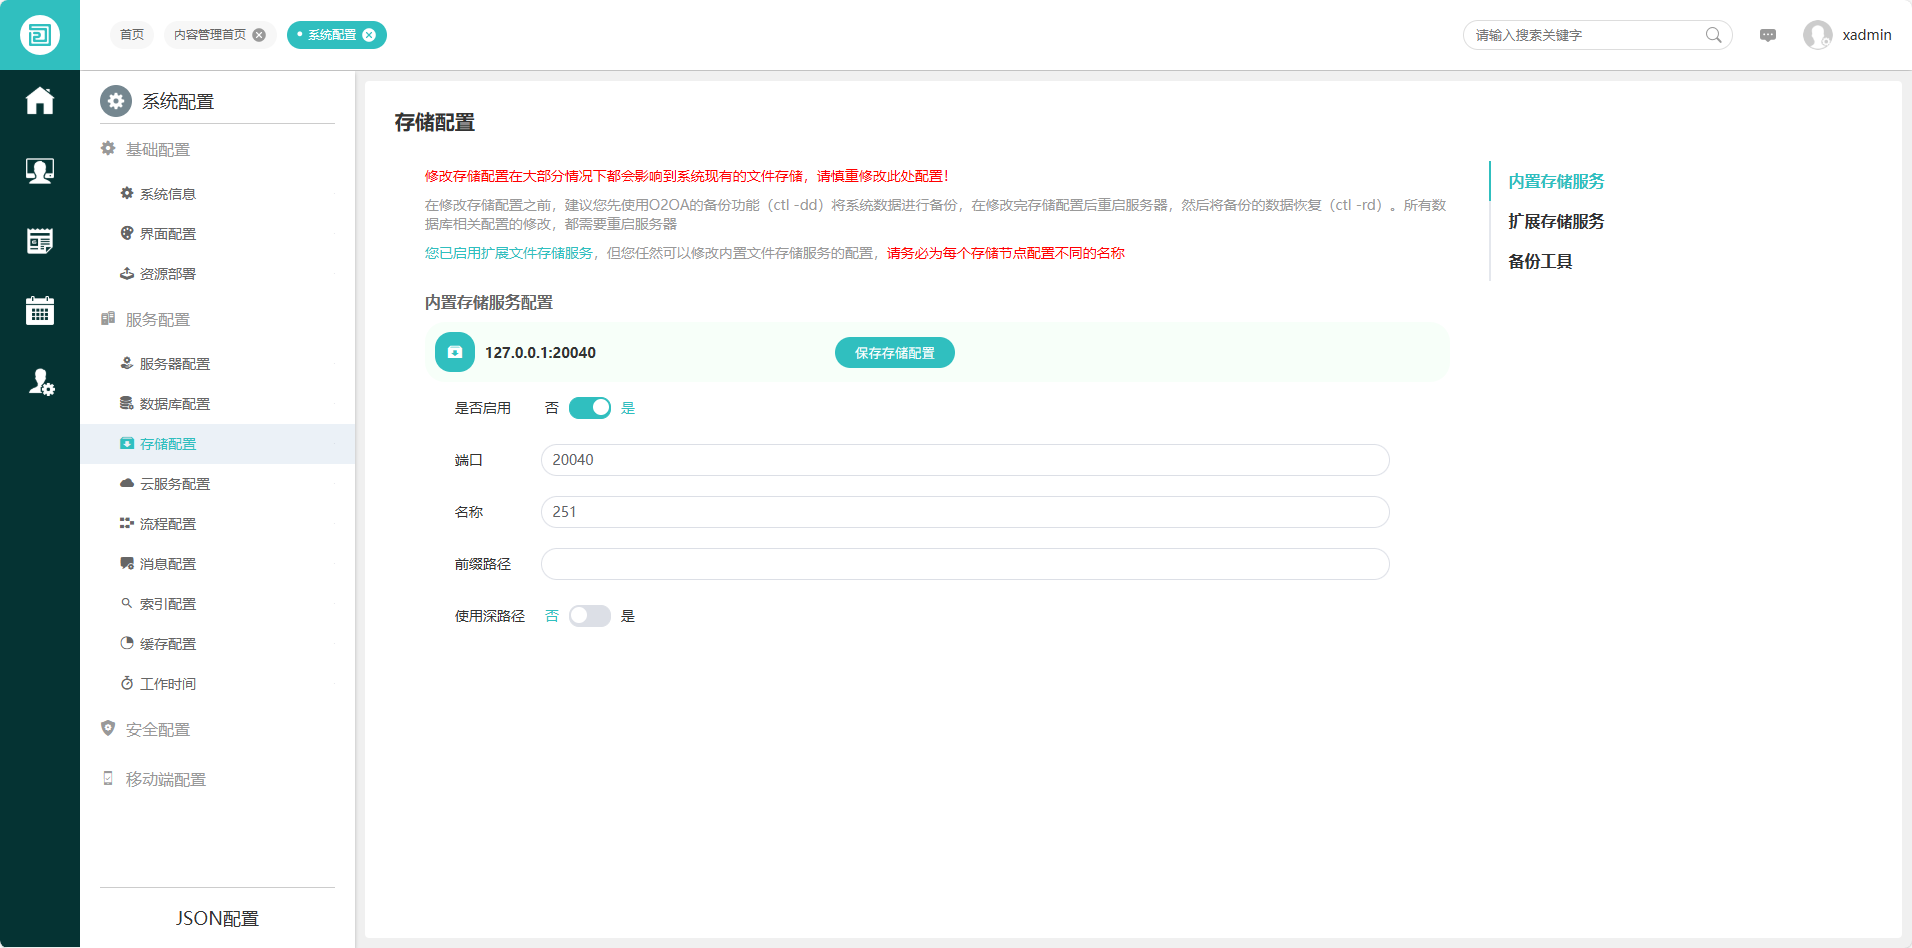1912x948 pixels.
Task: Open the person portrait icon in dark sidebar
Action: (40, 171)
